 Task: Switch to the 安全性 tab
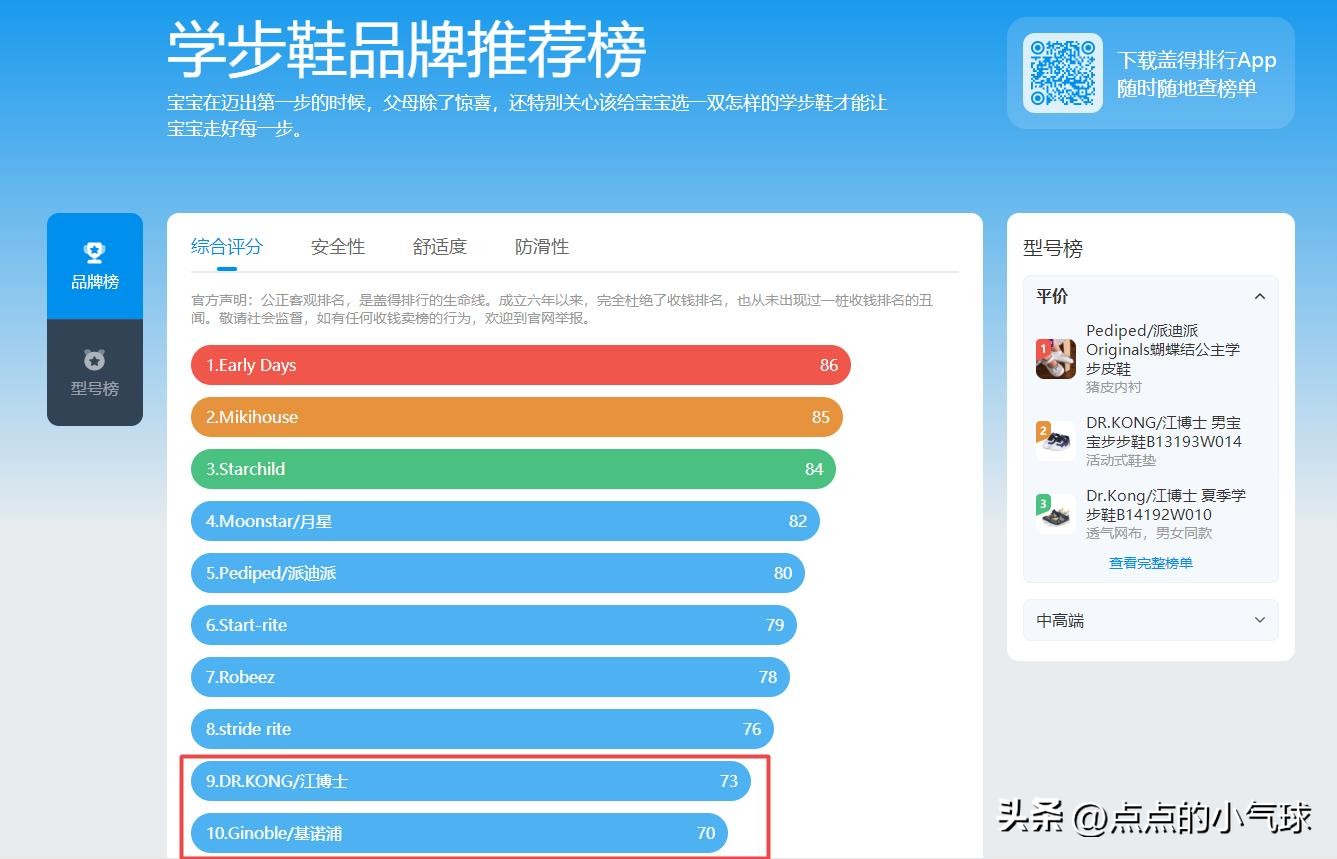tap(337, 246)
